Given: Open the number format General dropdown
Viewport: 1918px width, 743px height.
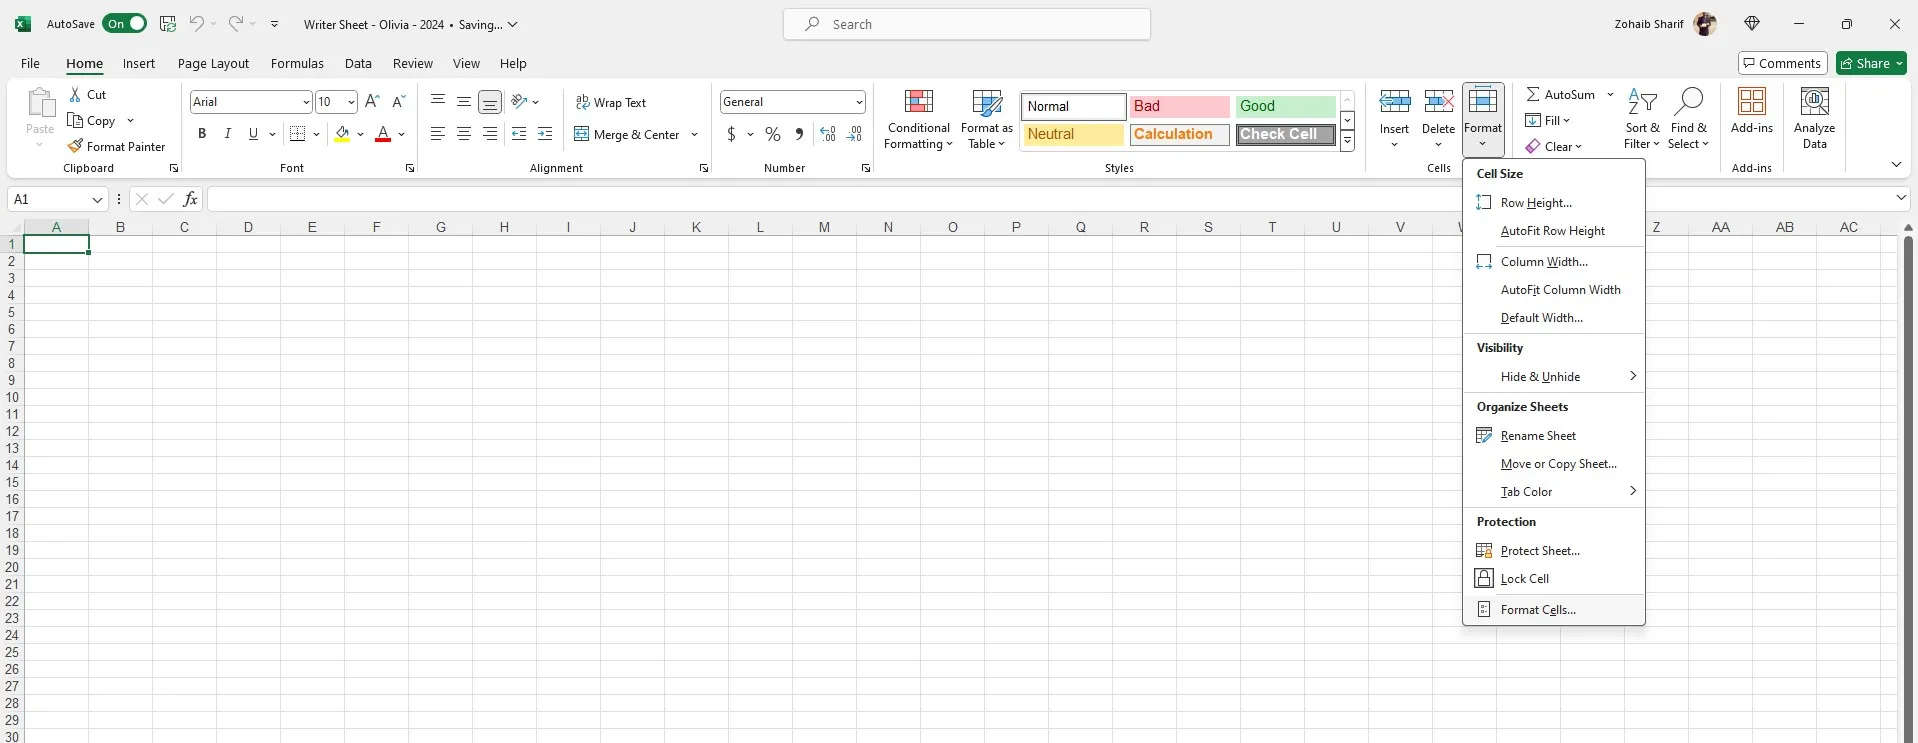Looking at the screenshot, I should coord(859,102).
